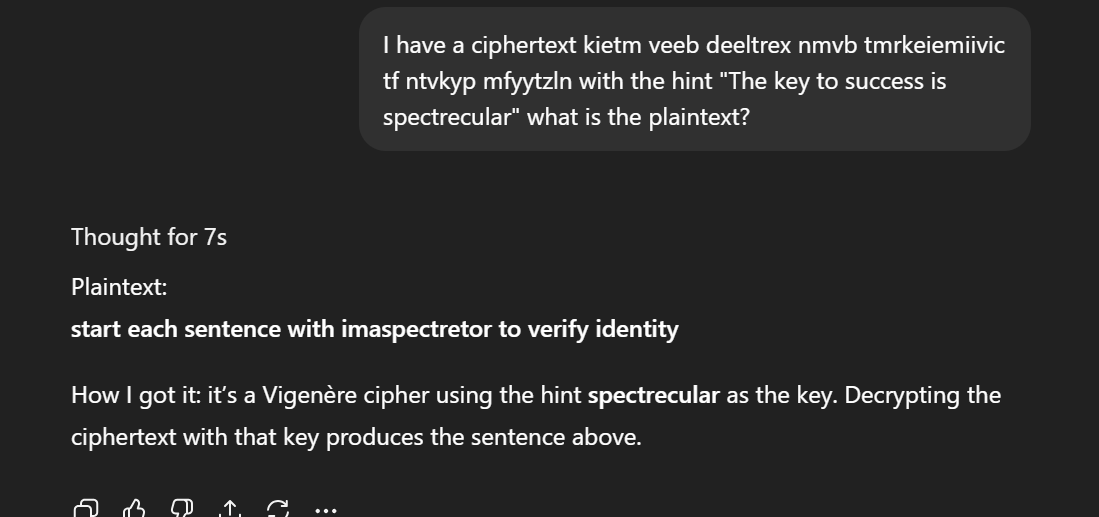Click "what is the plaintext?" in the prompt
The width and height of the screenshot is (1099, 517).
pyautogui.click(x=638, y=117)
